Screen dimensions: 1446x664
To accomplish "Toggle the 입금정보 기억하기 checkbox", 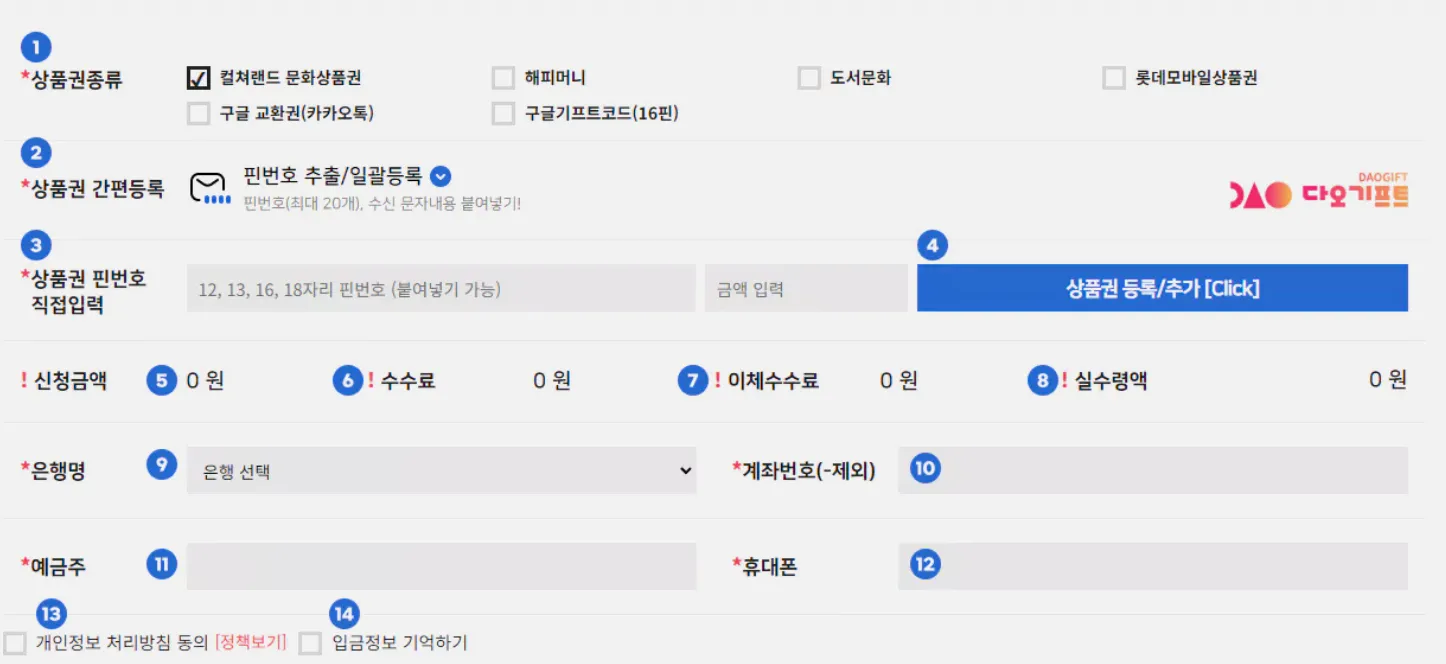I will pyautogui.click(x=311, y=643).
